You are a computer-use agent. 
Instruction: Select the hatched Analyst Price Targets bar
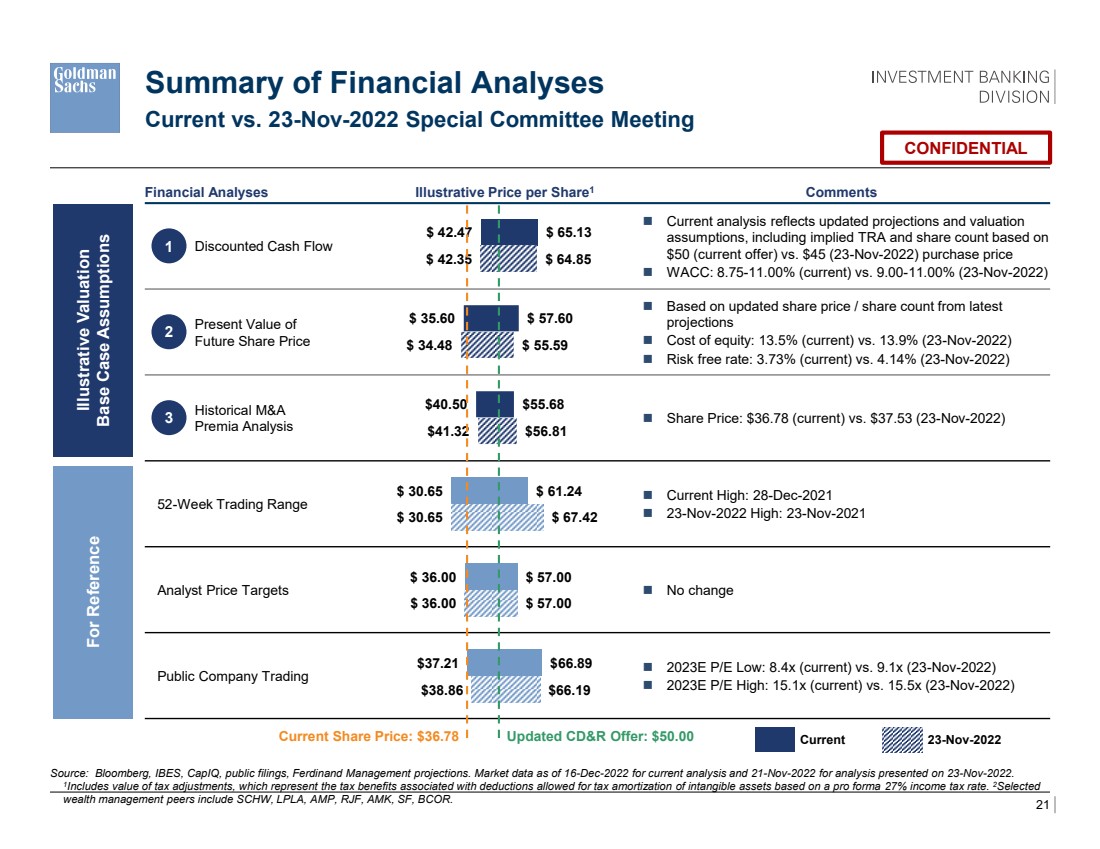(x=491, y=603)
